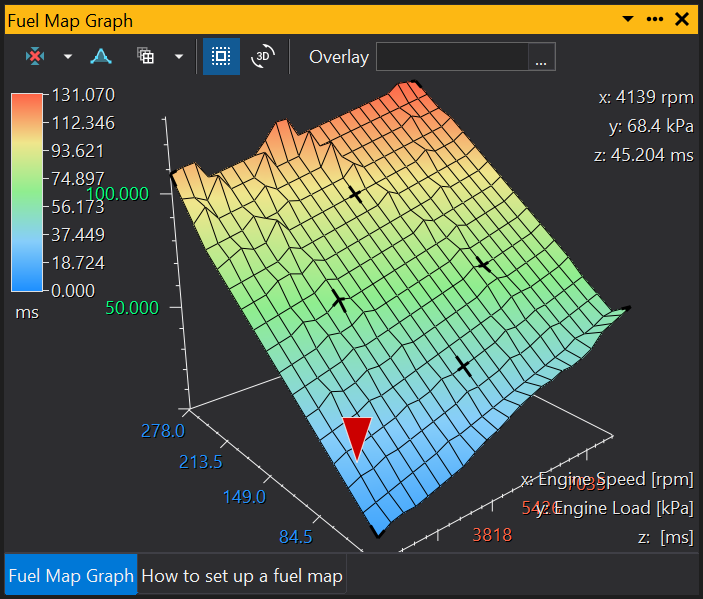Click the bottommost black cross marker on surface
Image resolution: width=703 pixels, height=599 pixels.
click(463, 366)
